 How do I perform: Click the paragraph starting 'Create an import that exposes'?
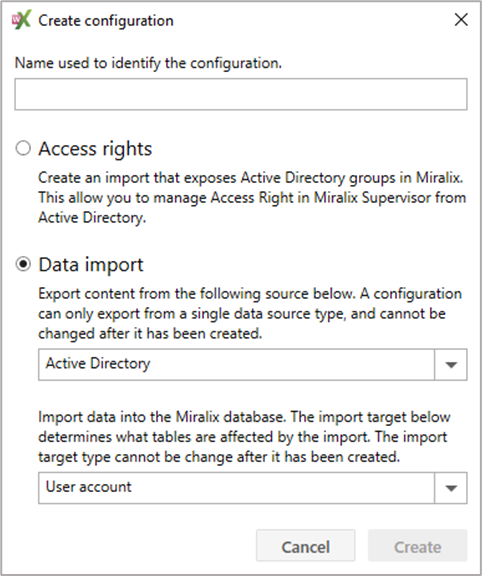coord(252,198)
